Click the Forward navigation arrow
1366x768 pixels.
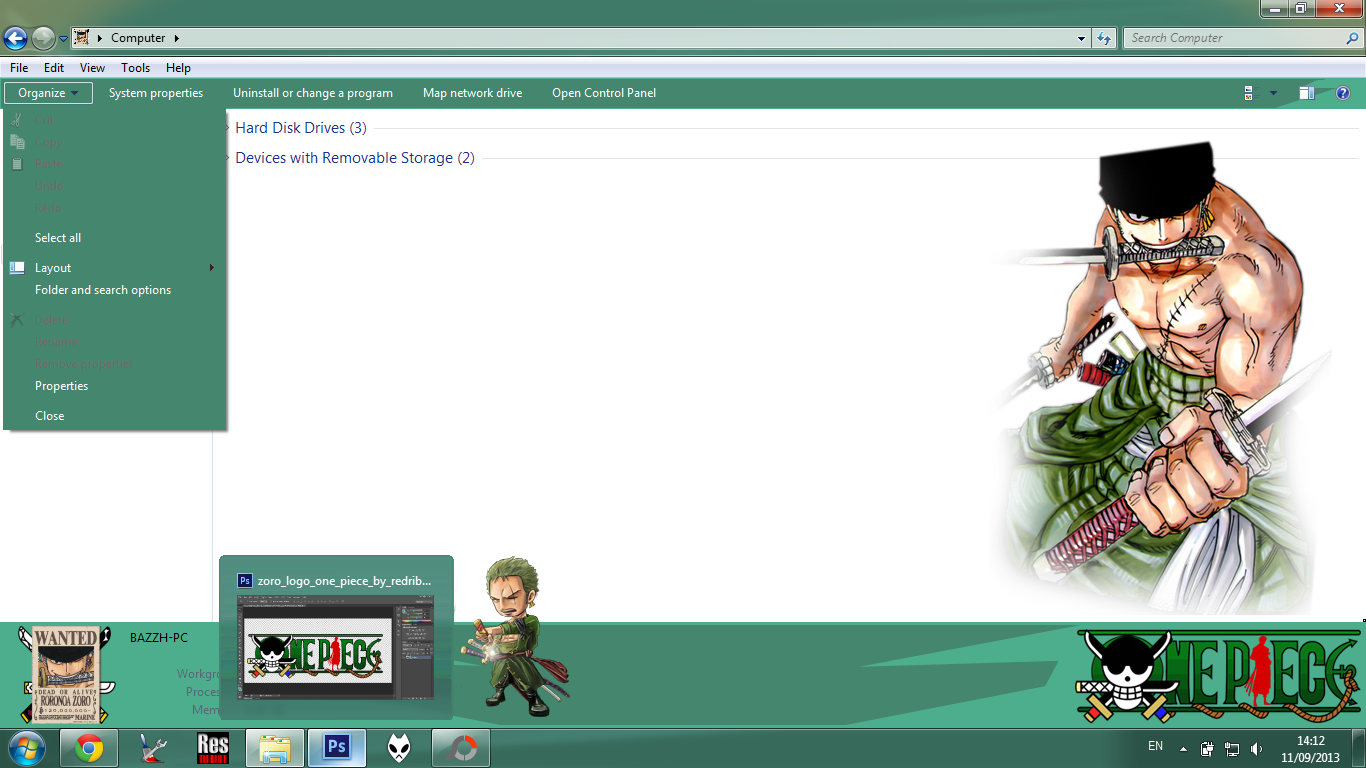pyautogui.click(x=43, y=38)
